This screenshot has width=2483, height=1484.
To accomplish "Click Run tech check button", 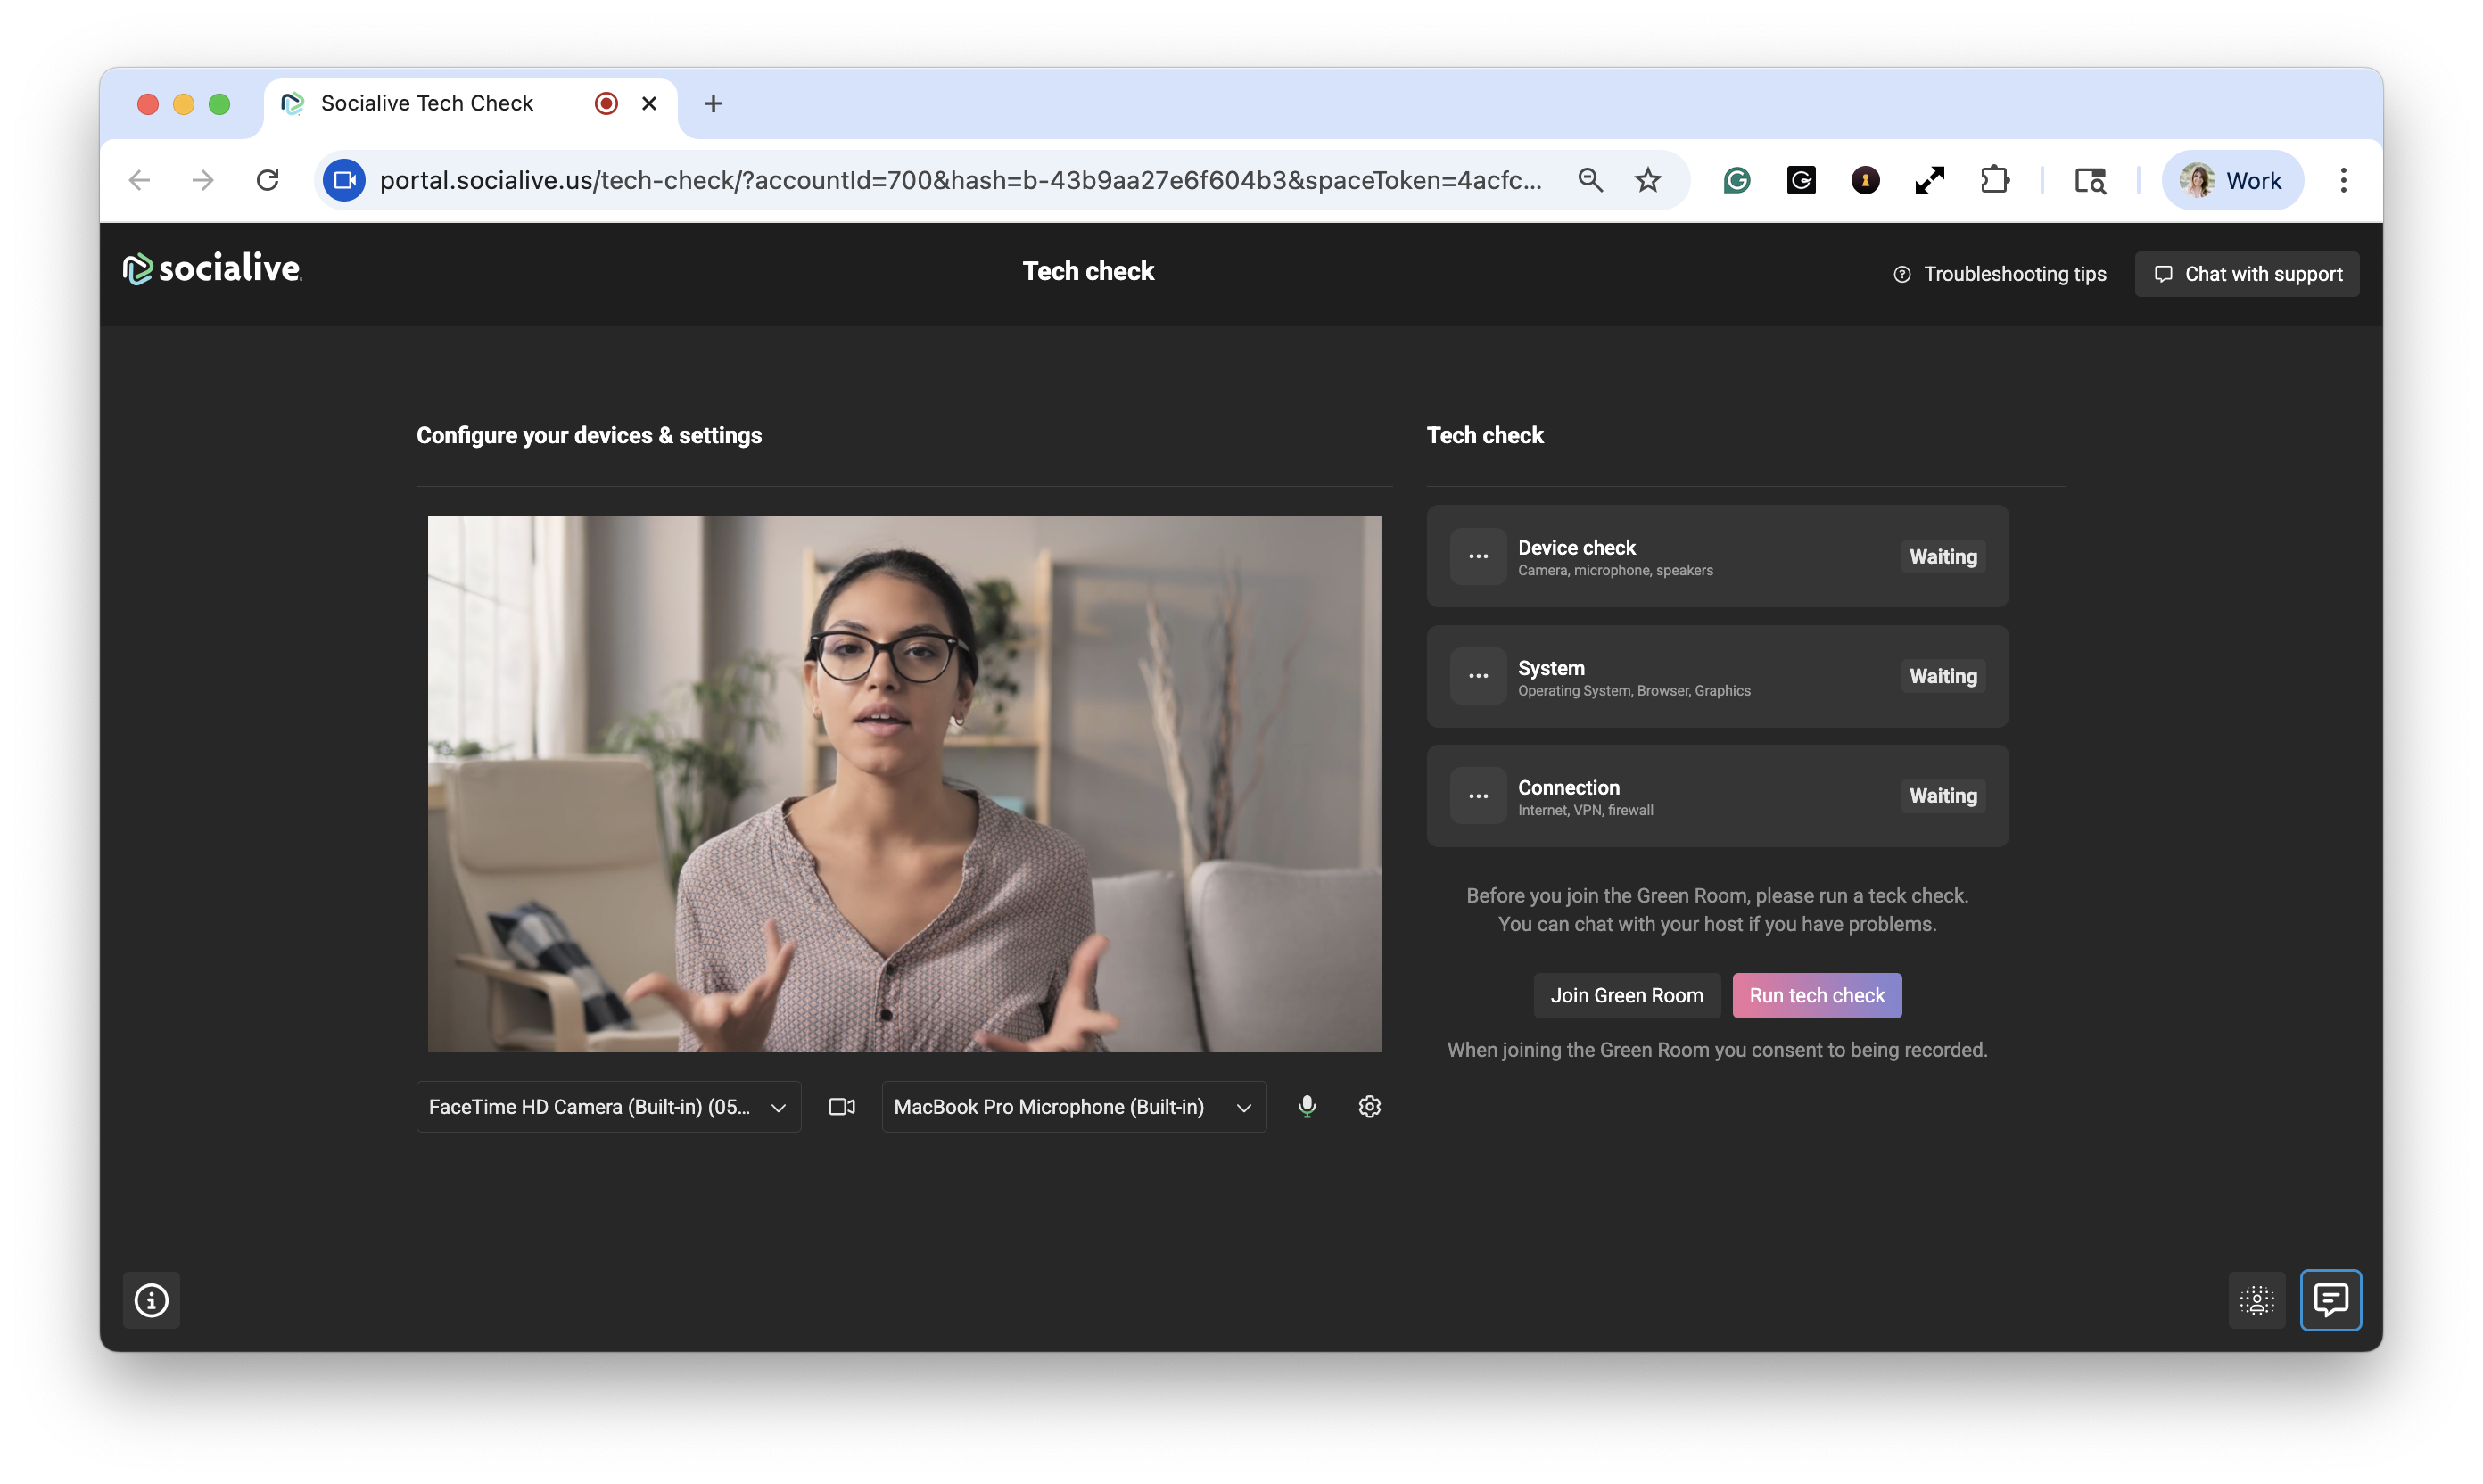I will [x=1816, y=995].
